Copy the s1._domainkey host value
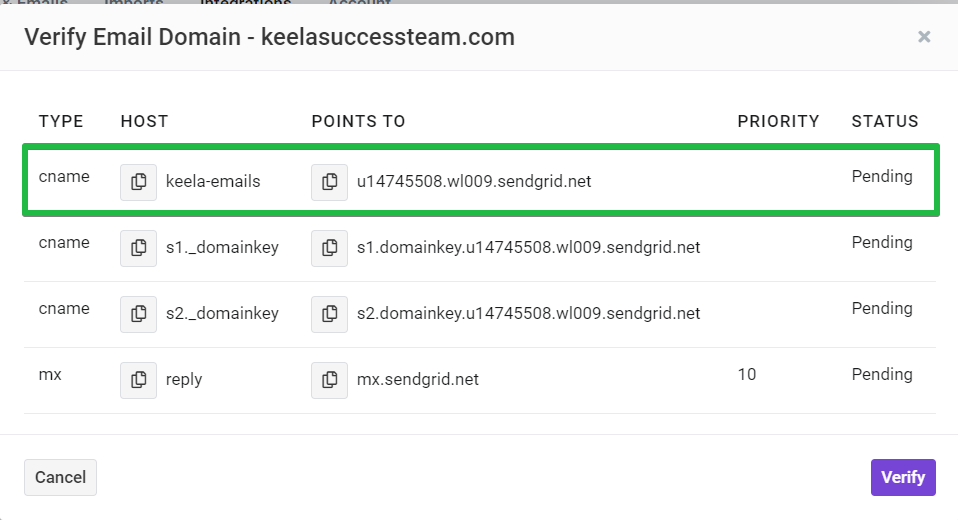 click(x=139, y=248)
